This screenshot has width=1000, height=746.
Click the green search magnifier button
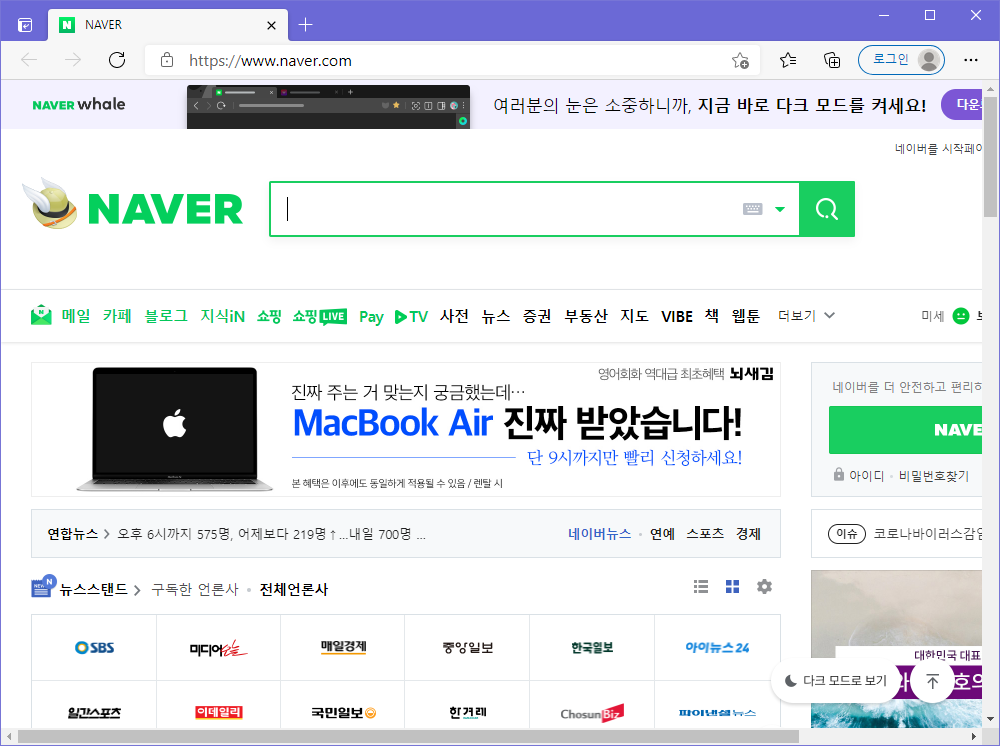pyautogui.click(x=827, y=209)
